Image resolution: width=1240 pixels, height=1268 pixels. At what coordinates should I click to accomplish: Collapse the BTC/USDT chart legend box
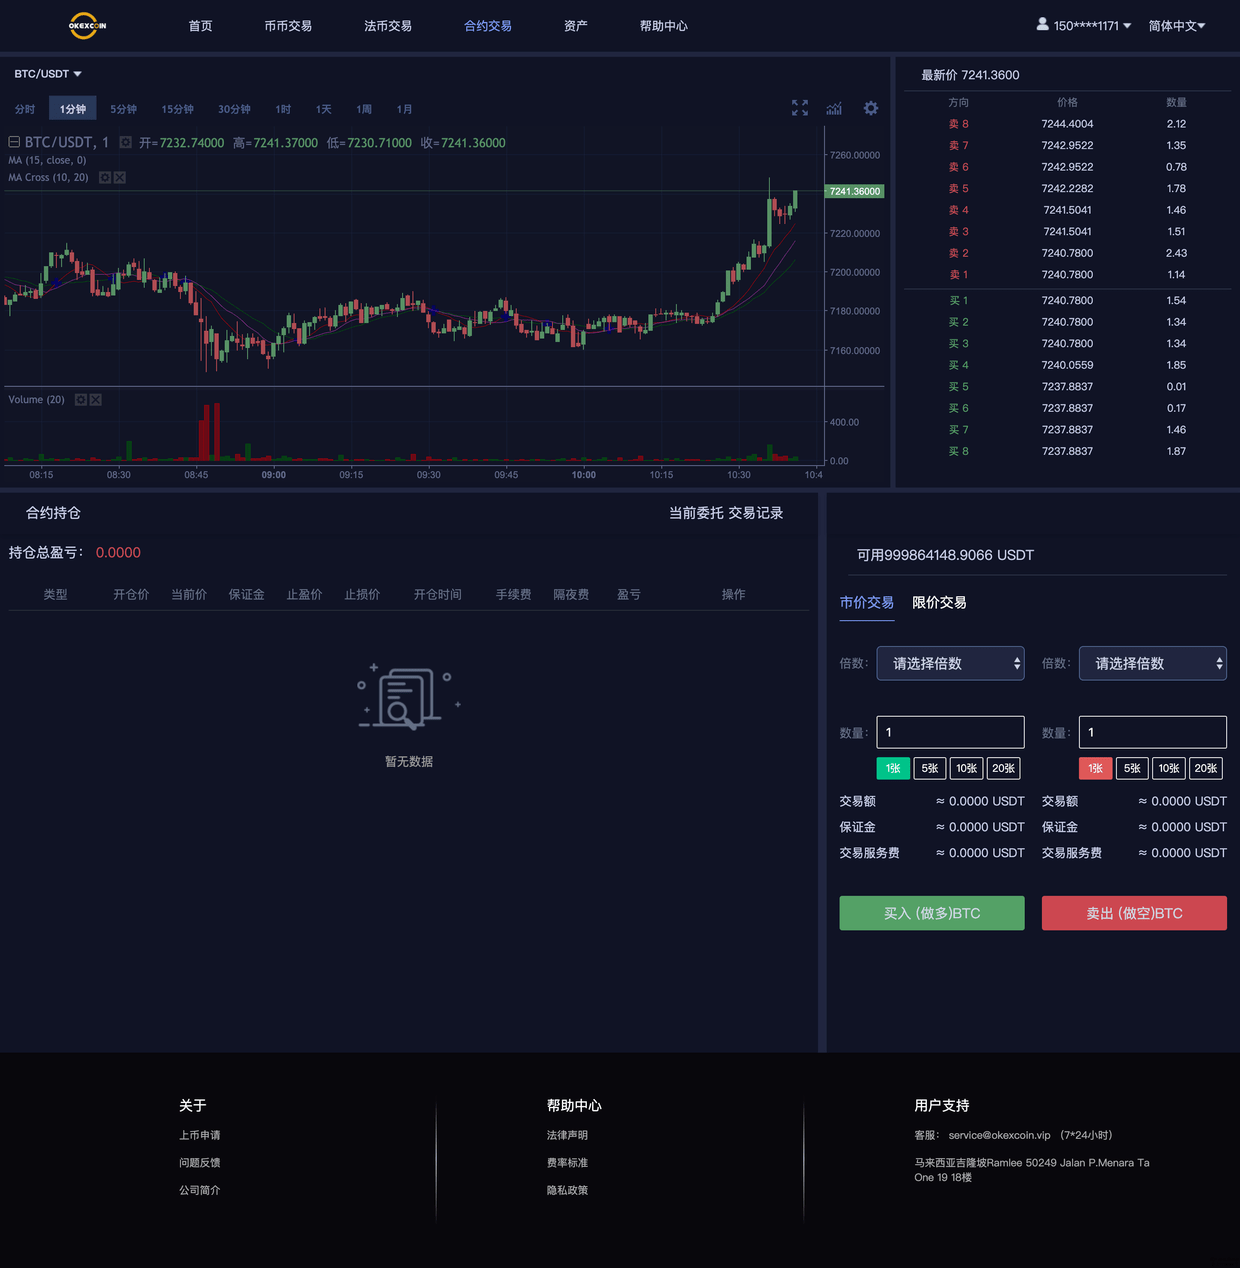click(14, 142)
